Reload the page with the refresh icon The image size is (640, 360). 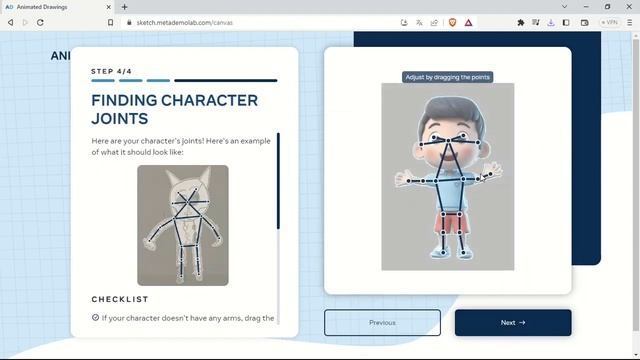click(x=40, y=22)
